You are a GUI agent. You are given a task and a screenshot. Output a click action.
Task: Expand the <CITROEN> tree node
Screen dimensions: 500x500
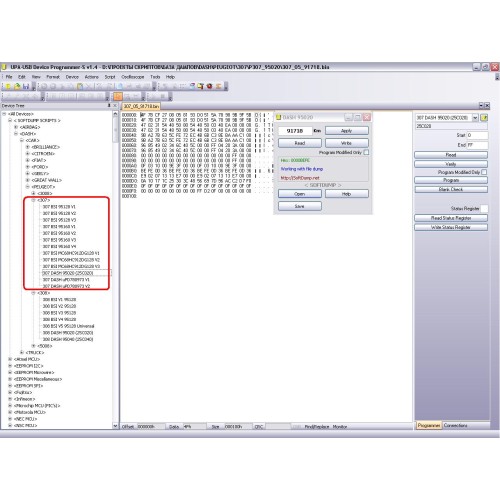(x=28, y=154)
